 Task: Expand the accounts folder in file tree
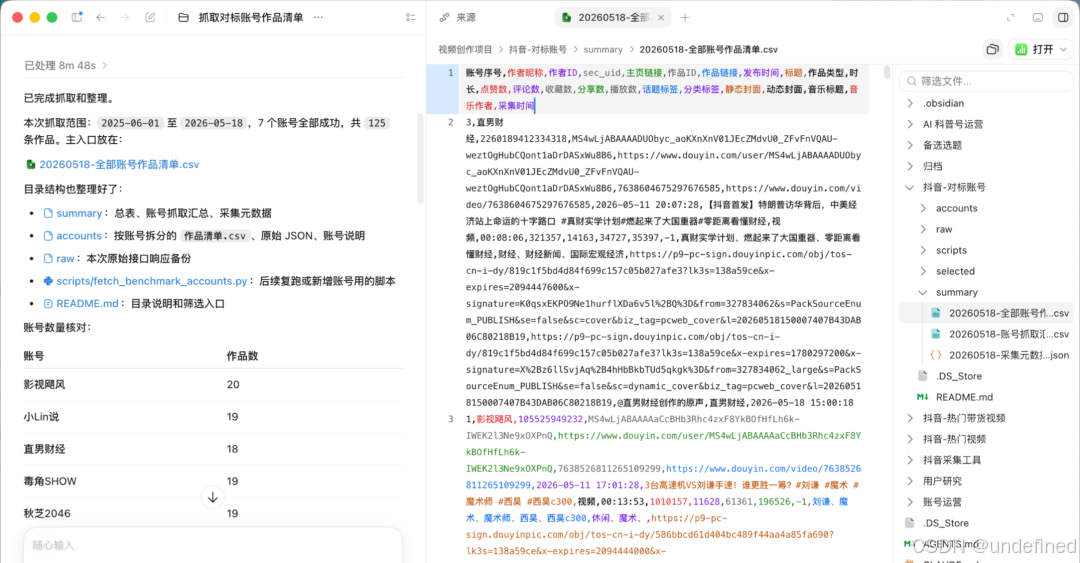923,208
